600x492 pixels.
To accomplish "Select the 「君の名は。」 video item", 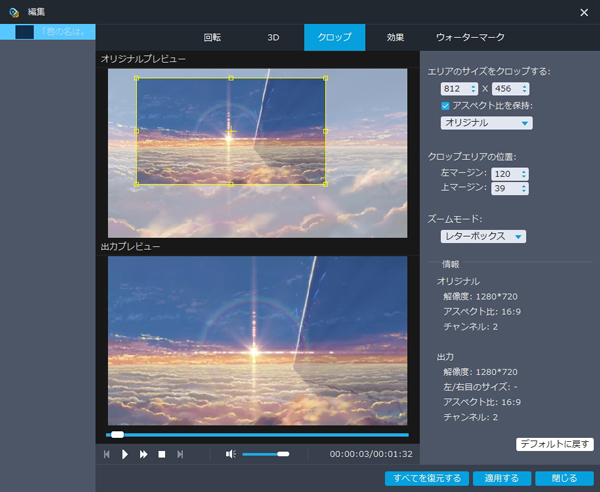I will (48, 32).
